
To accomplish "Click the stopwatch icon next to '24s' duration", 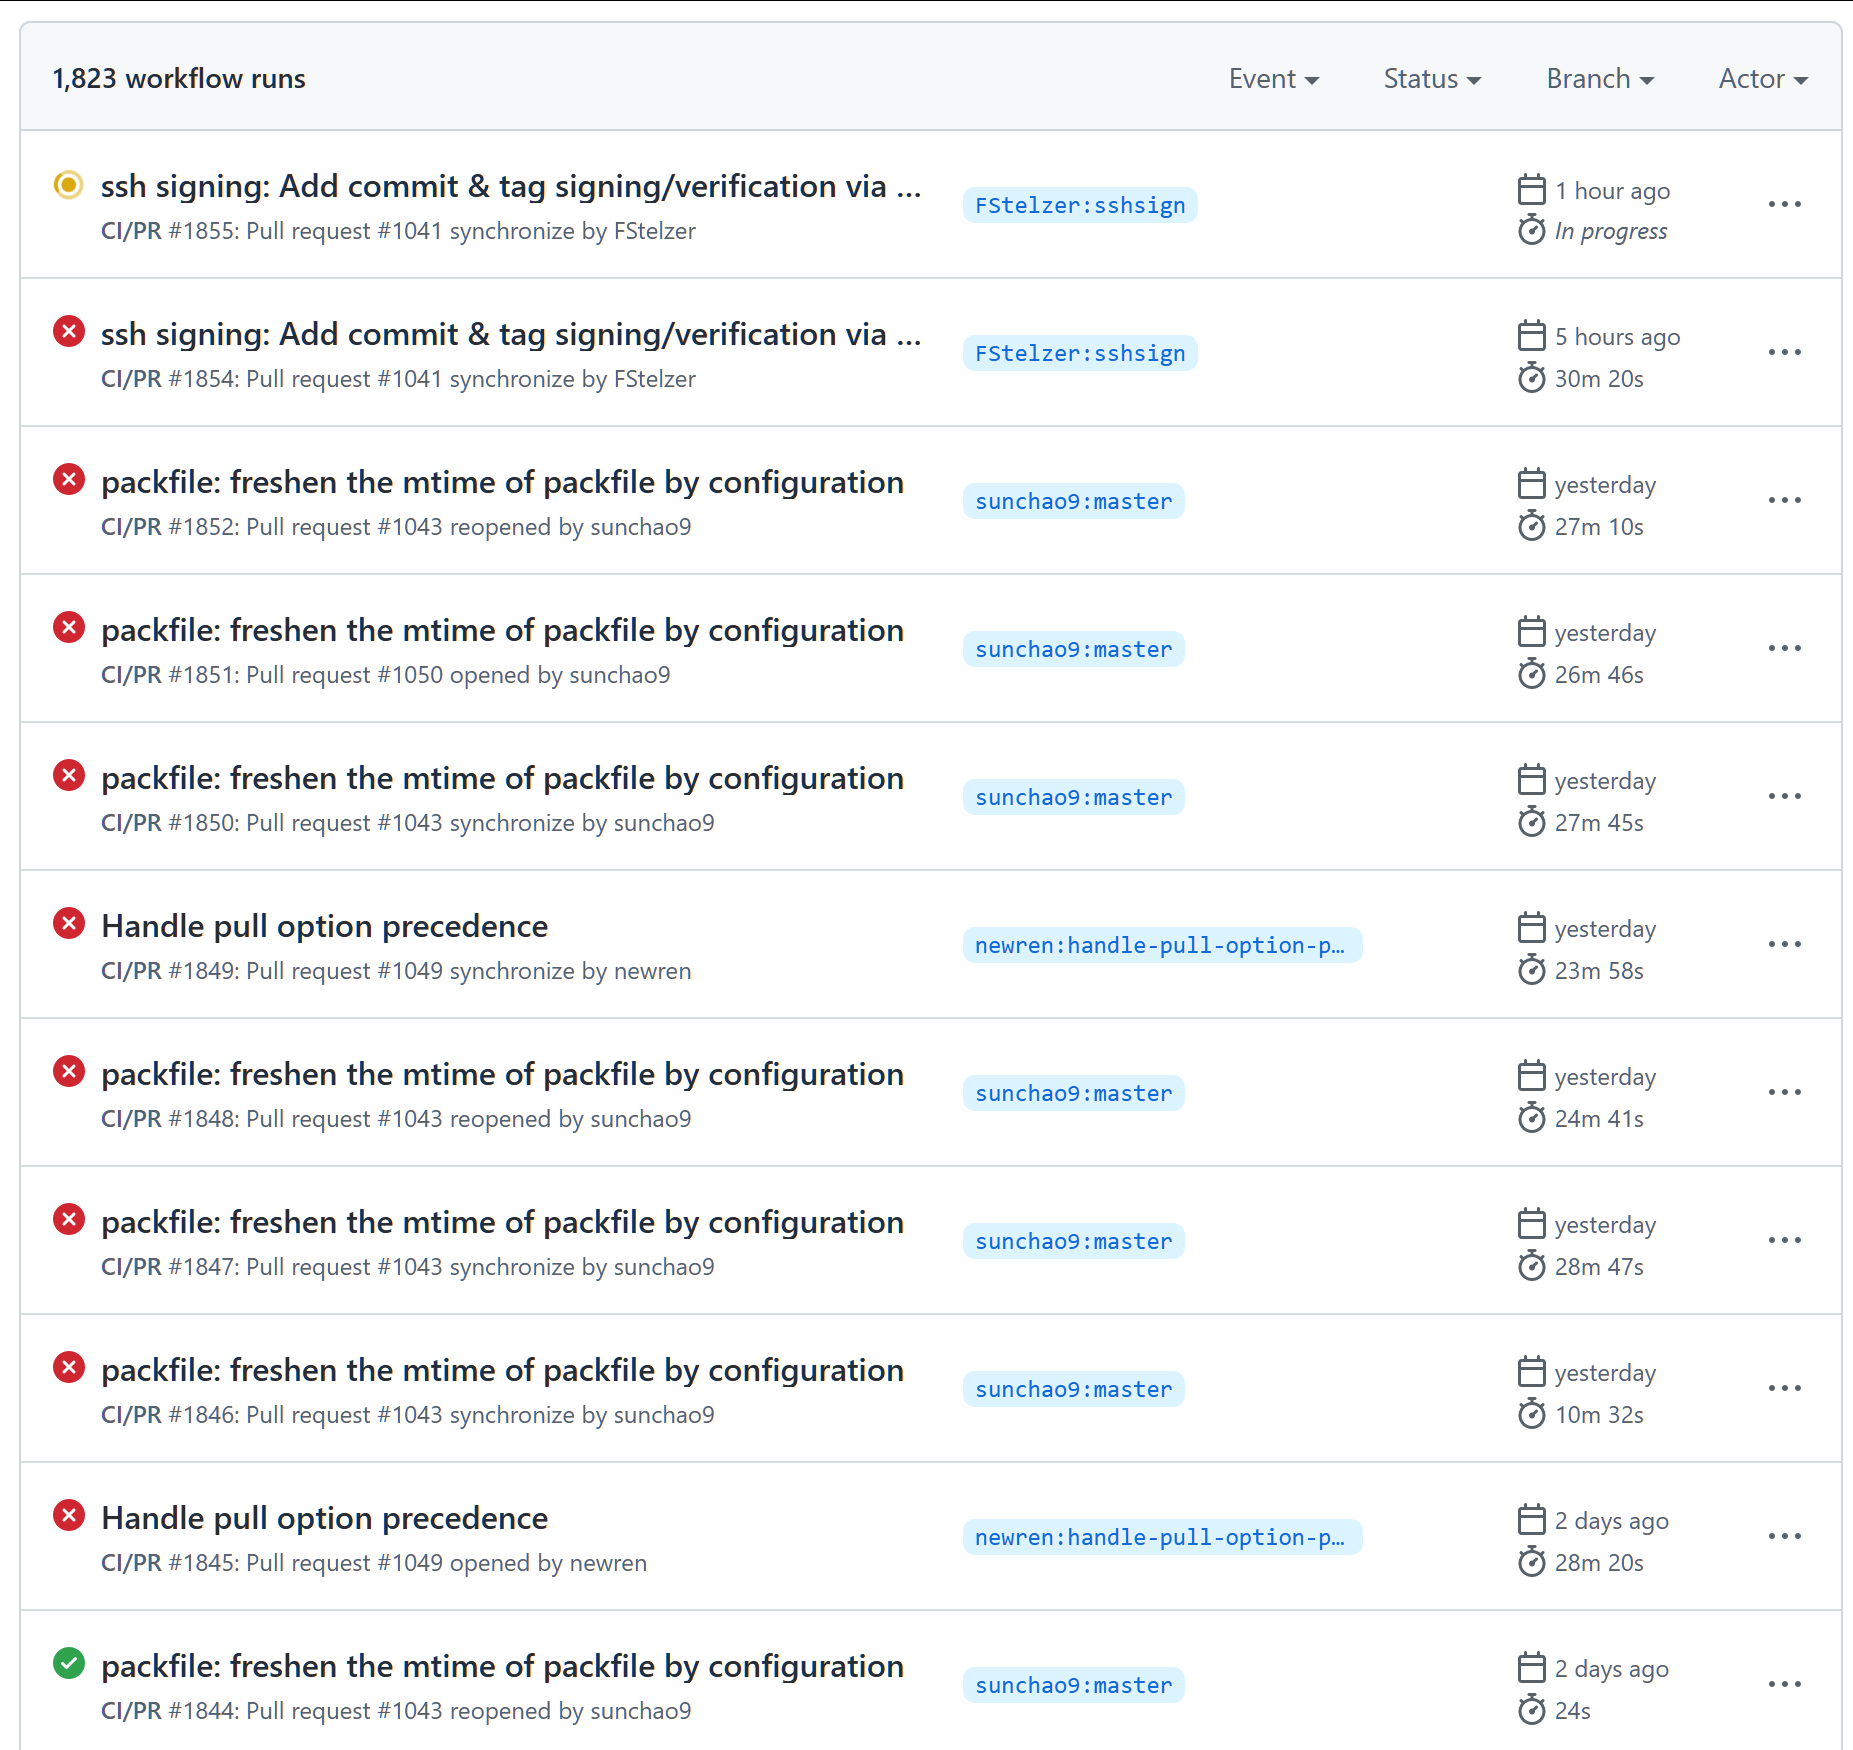I will (x=1532, y=1710).
